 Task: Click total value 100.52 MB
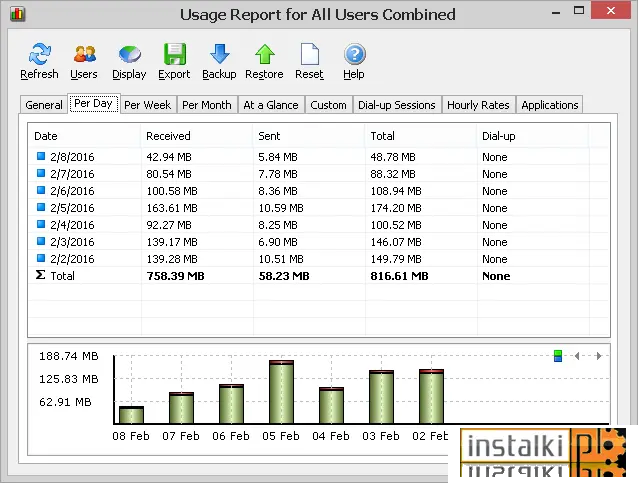396,225
